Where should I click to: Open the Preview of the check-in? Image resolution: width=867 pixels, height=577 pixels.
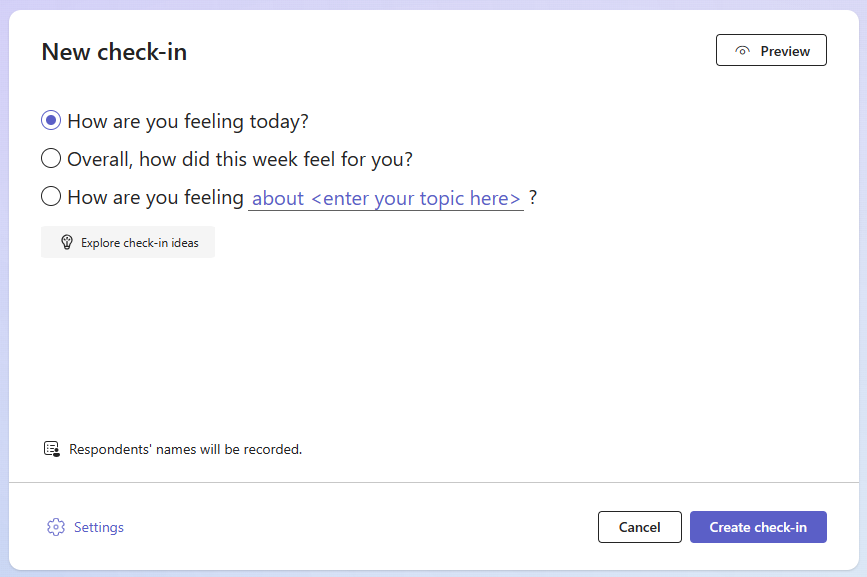click(x=771, y=51)
